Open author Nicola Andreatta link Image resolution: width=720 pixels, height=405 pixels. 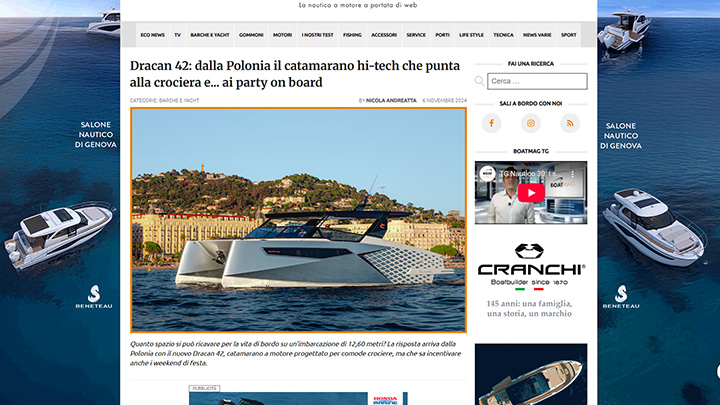391,100
